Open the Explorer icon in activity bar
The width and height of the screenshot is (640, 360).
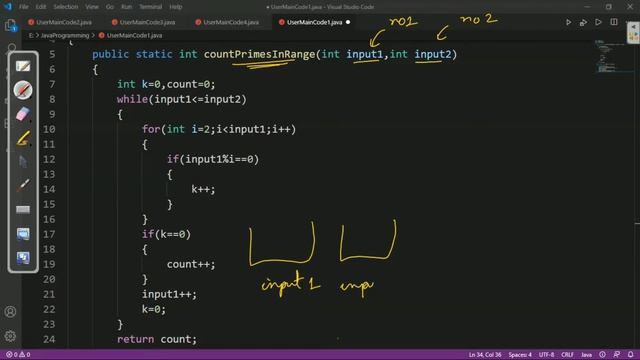11,26
